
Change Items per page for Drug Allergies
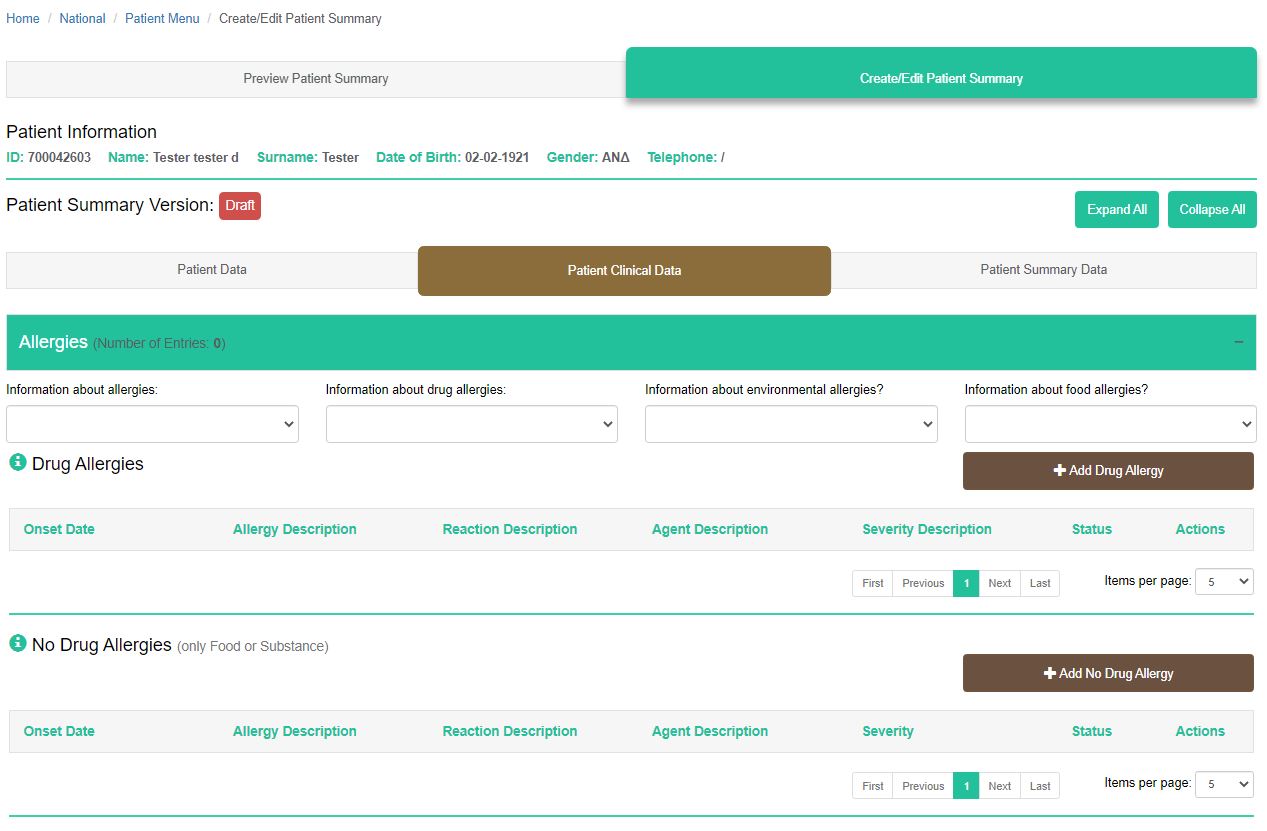(1224, 581)
